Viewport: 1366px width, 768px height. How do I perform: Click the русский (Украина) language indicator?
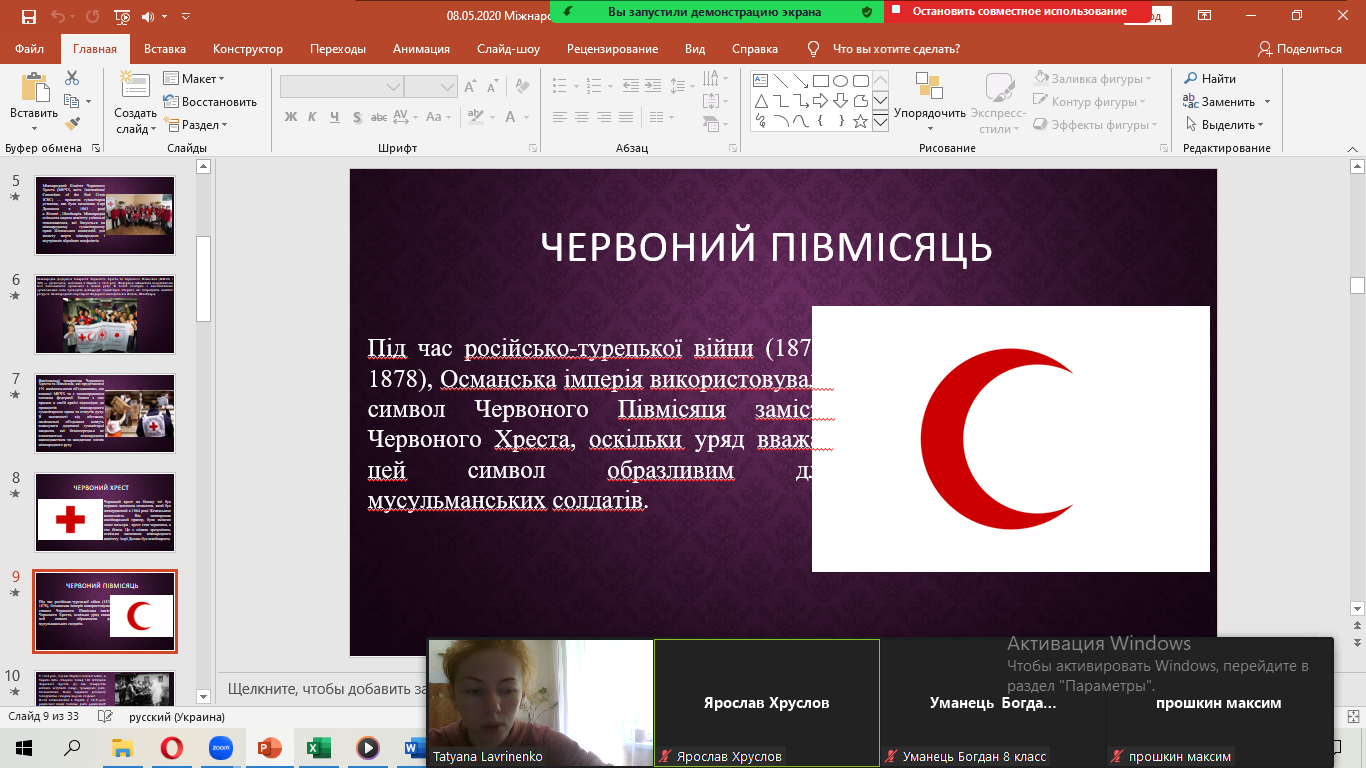(x=177, y=717)
